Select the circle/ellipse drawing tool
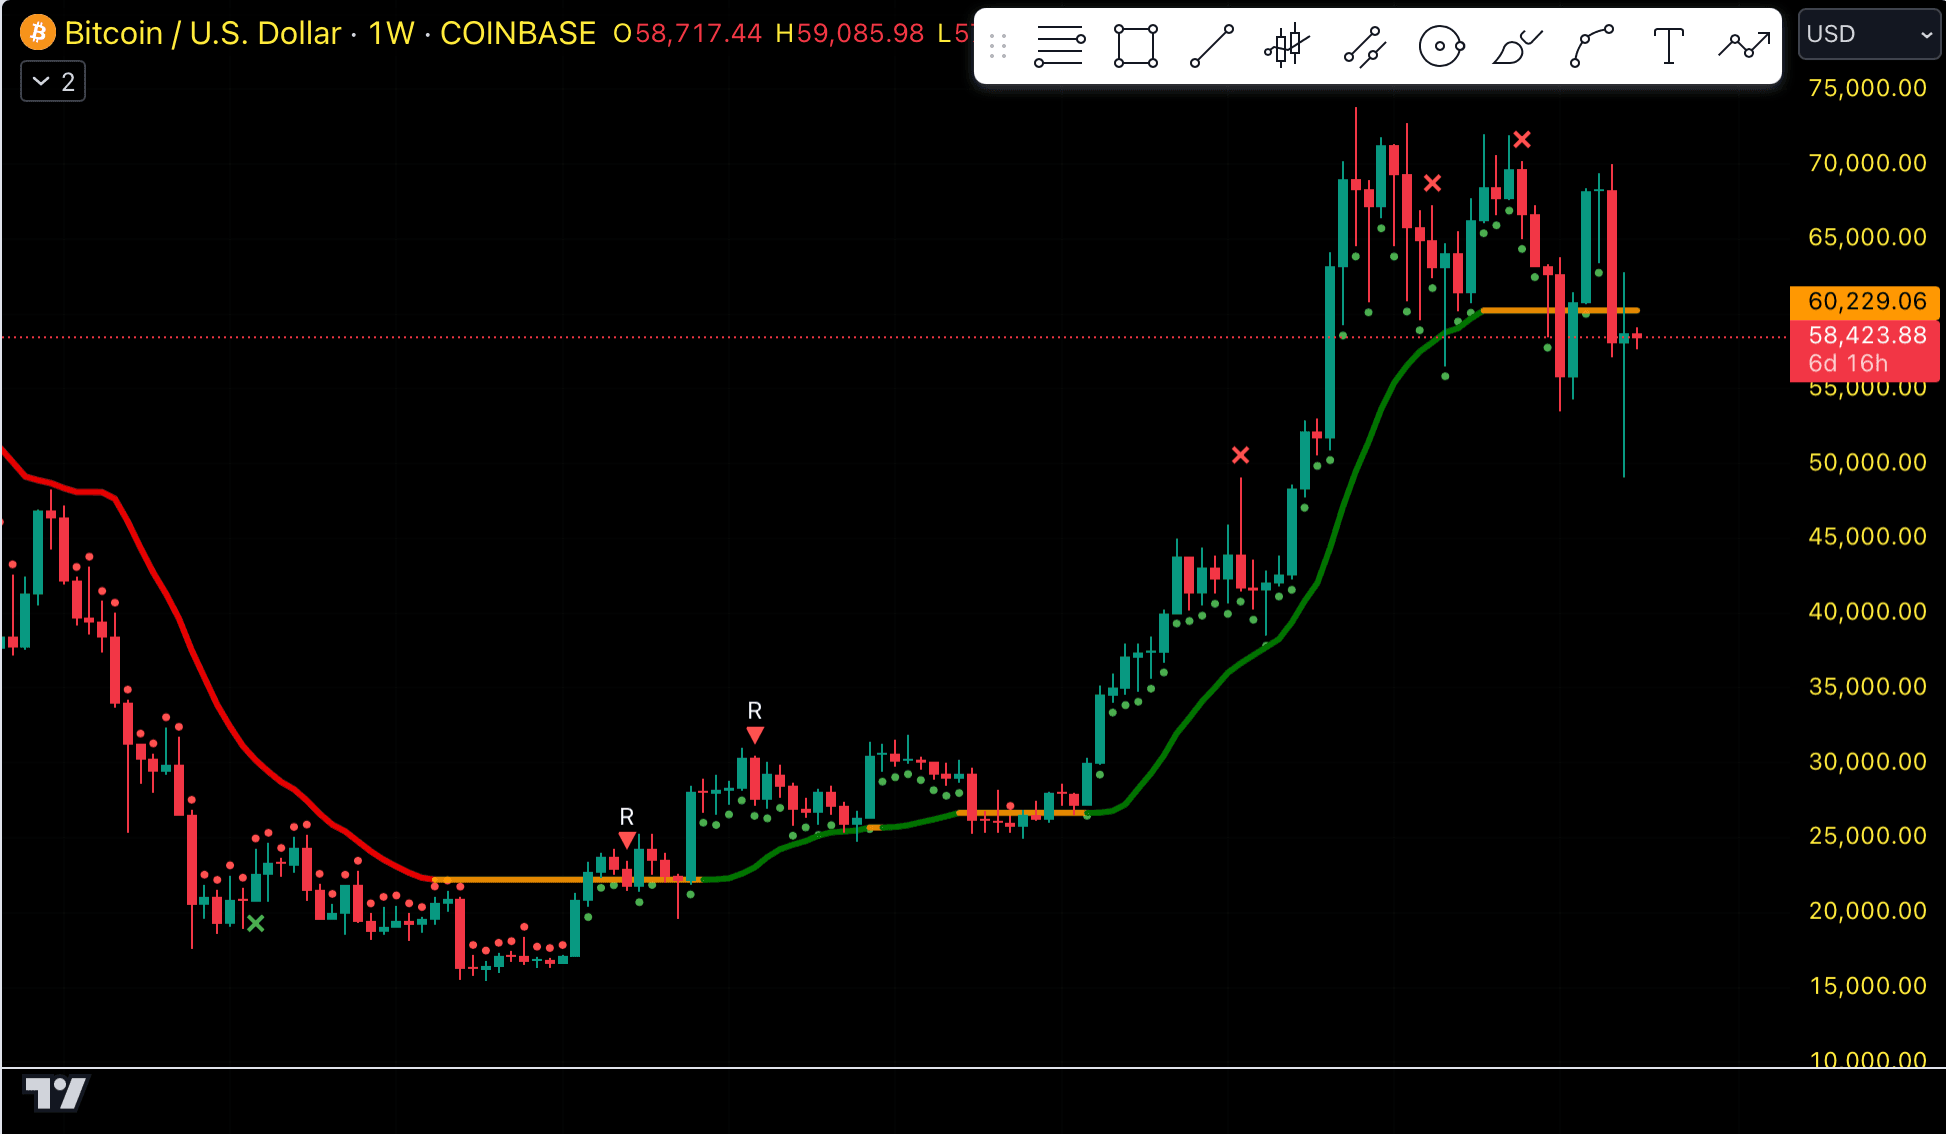The height and width of the screenshot is (1134, 1946). (1441, 46)
